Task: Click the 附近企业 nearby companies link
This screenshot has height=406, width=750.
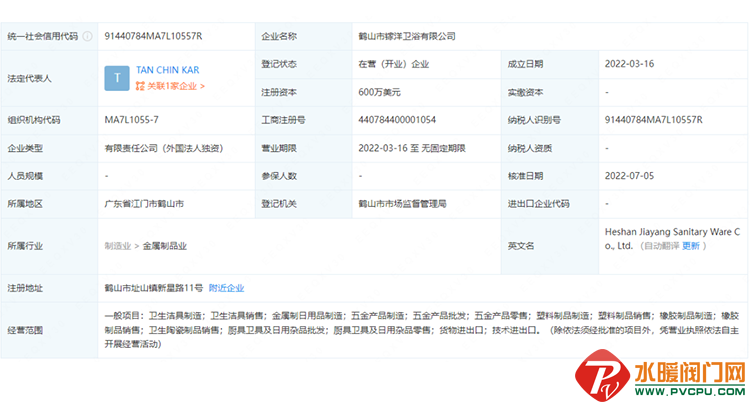Action: pos(226,288)
